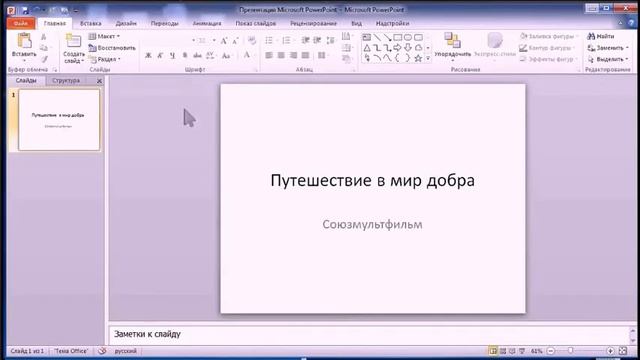Select the rounded rectangle shape
The height and width of the screenshot is (360, 640).
coord(418,38)
